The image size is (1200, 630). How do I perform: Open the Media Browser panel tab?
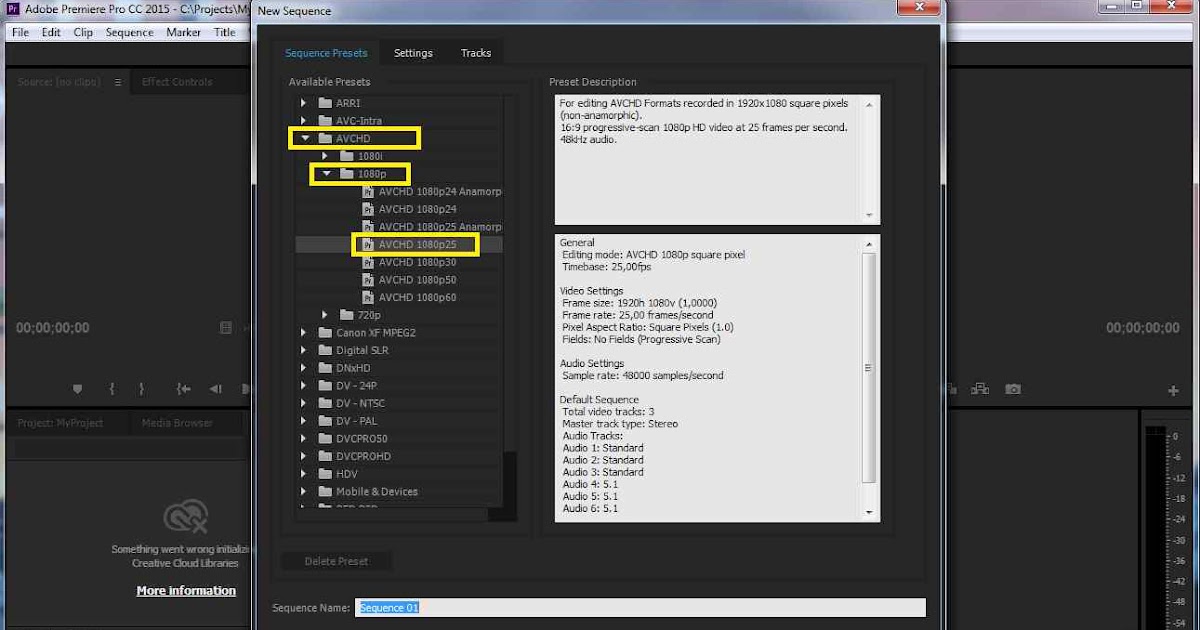177,423
